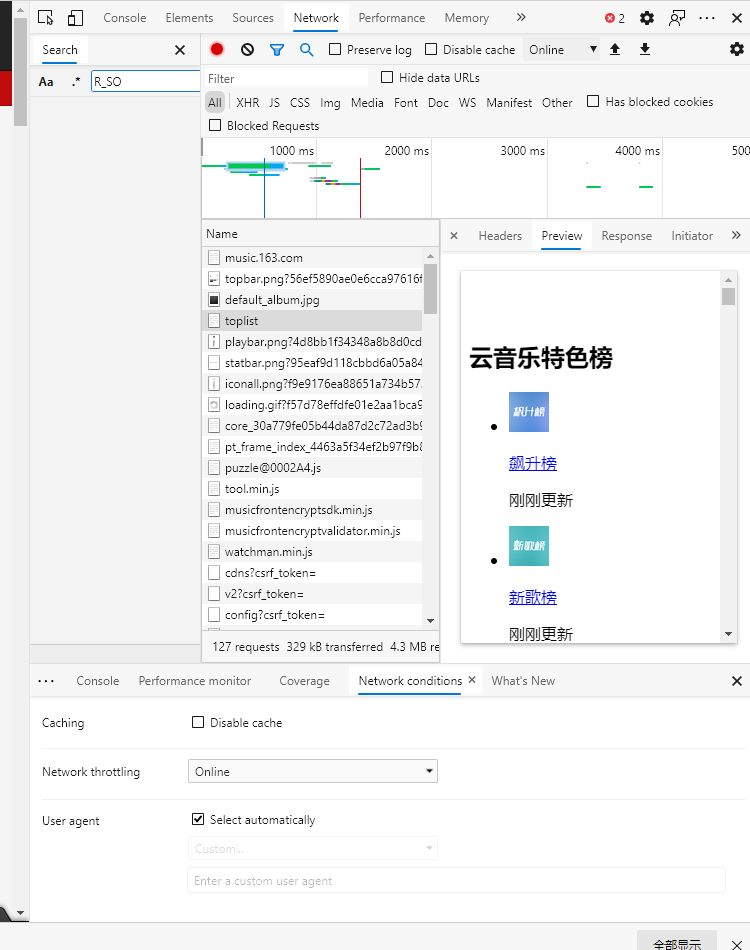Viewport: 750px width, 950px height.
Task: Click the 飙升榜 chart thumbnail image
Action: click(529, 412)
